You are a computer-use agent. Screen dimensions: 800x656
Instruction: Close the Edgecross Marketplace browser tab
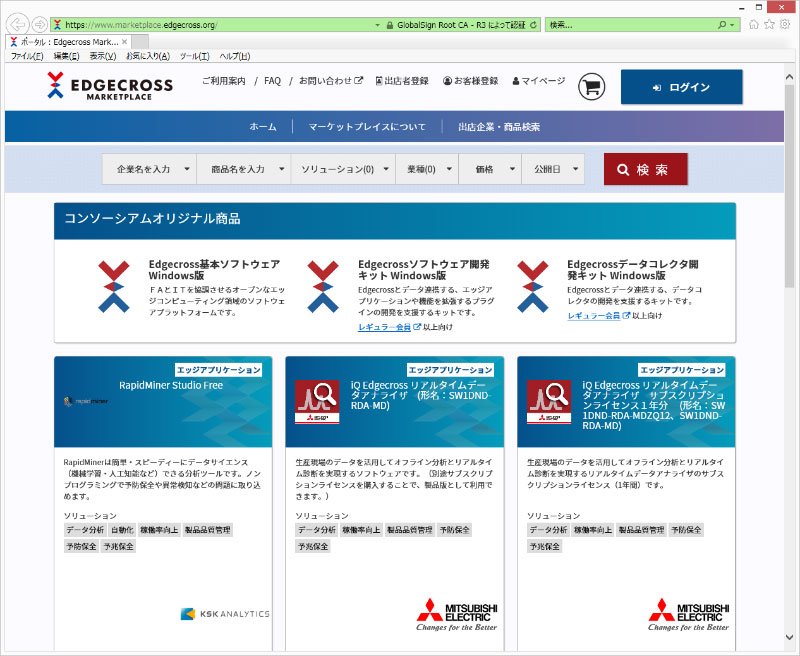coord(124,42)
